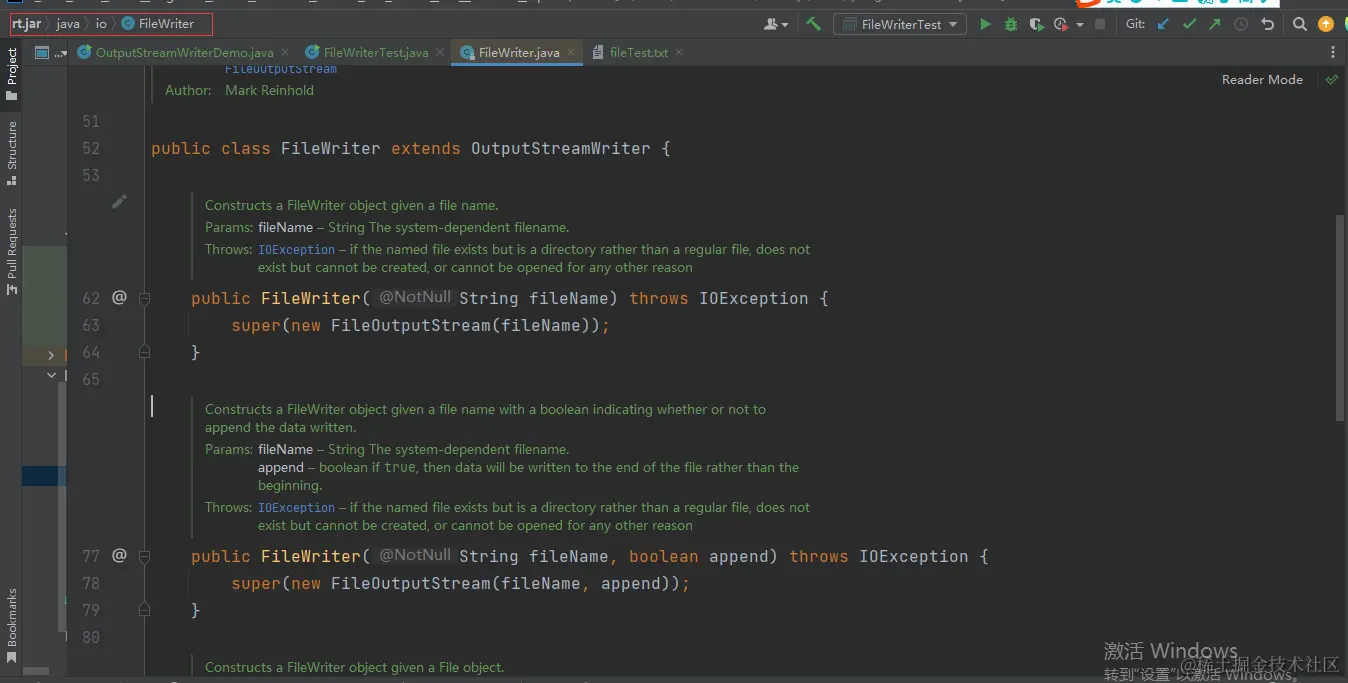The width and height of the screenshot is (1348, 683).
Task: Click the orange IDE update arrow icon
Action: pyautogui.click(x=1326, y=24)
